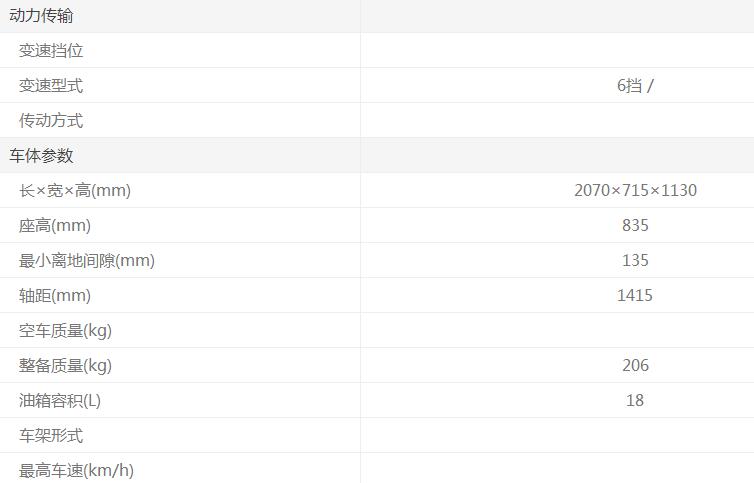The height and width of the screenshot is (483, 754).
Task: Click the 车体参数 section header
Action: (x=41, y=156)
